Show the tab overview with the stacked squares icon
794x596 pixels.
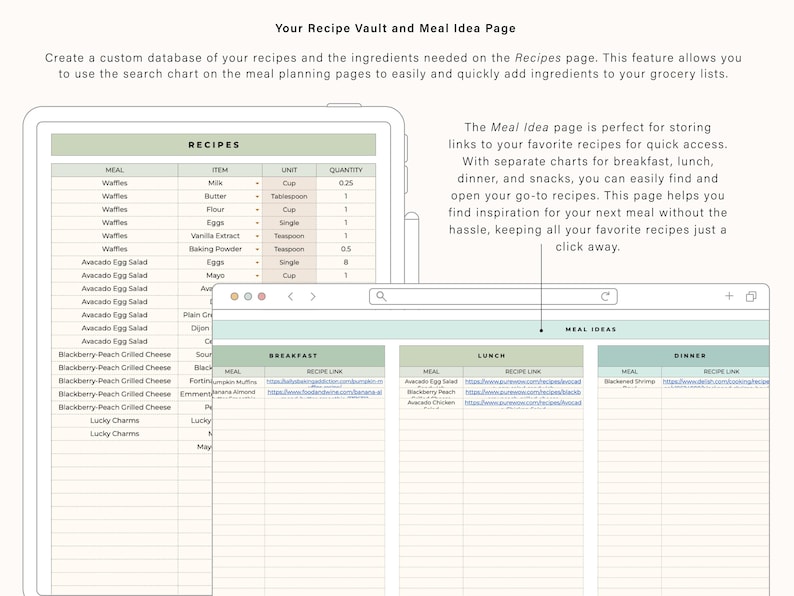(x=751, y=297)
